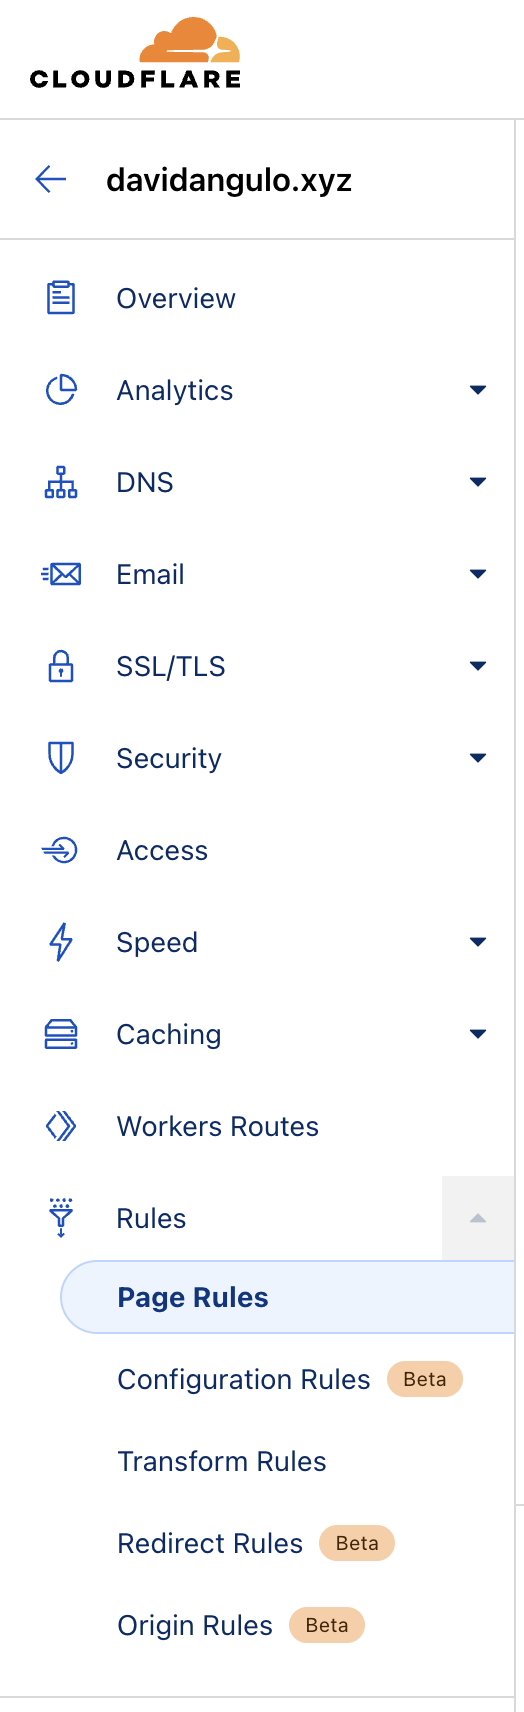Click the Email envelope icon
Screen dimensions: 524x1712
point(61,574)
